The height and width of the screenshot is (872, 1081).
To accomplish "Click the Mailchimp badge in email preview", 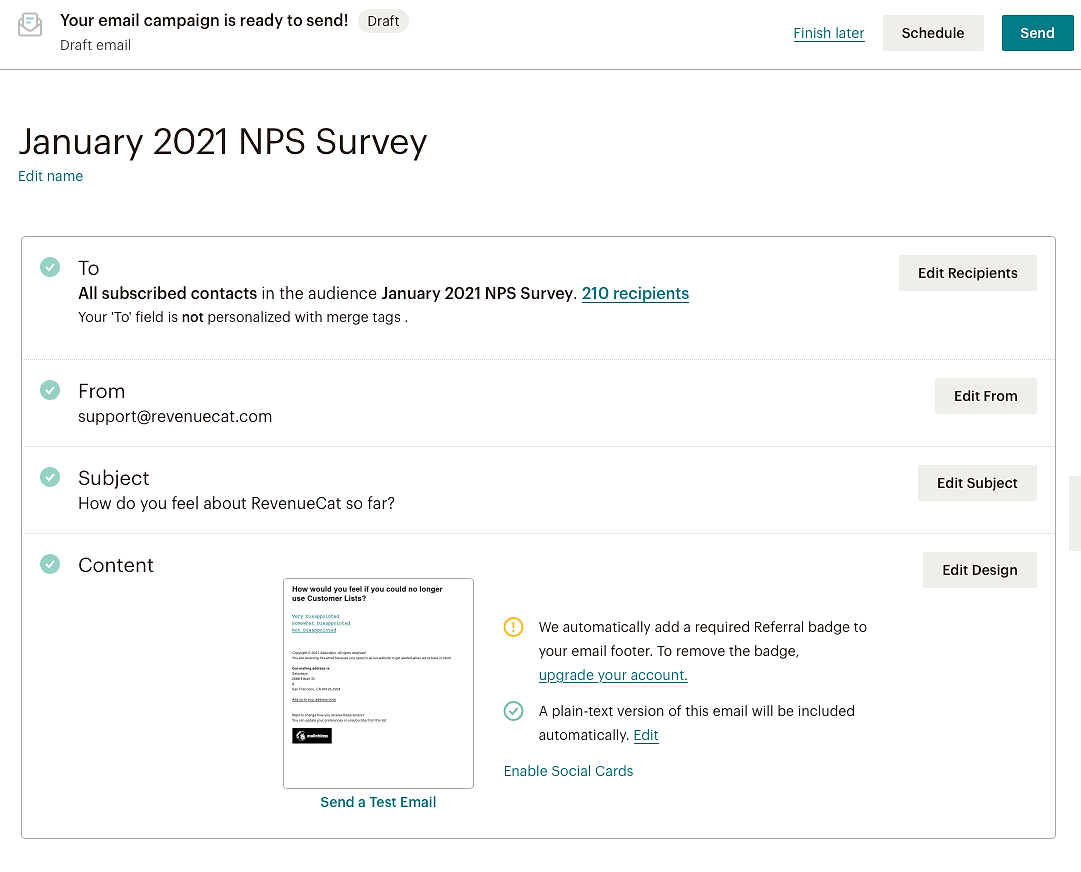I will tap(312, 736).
